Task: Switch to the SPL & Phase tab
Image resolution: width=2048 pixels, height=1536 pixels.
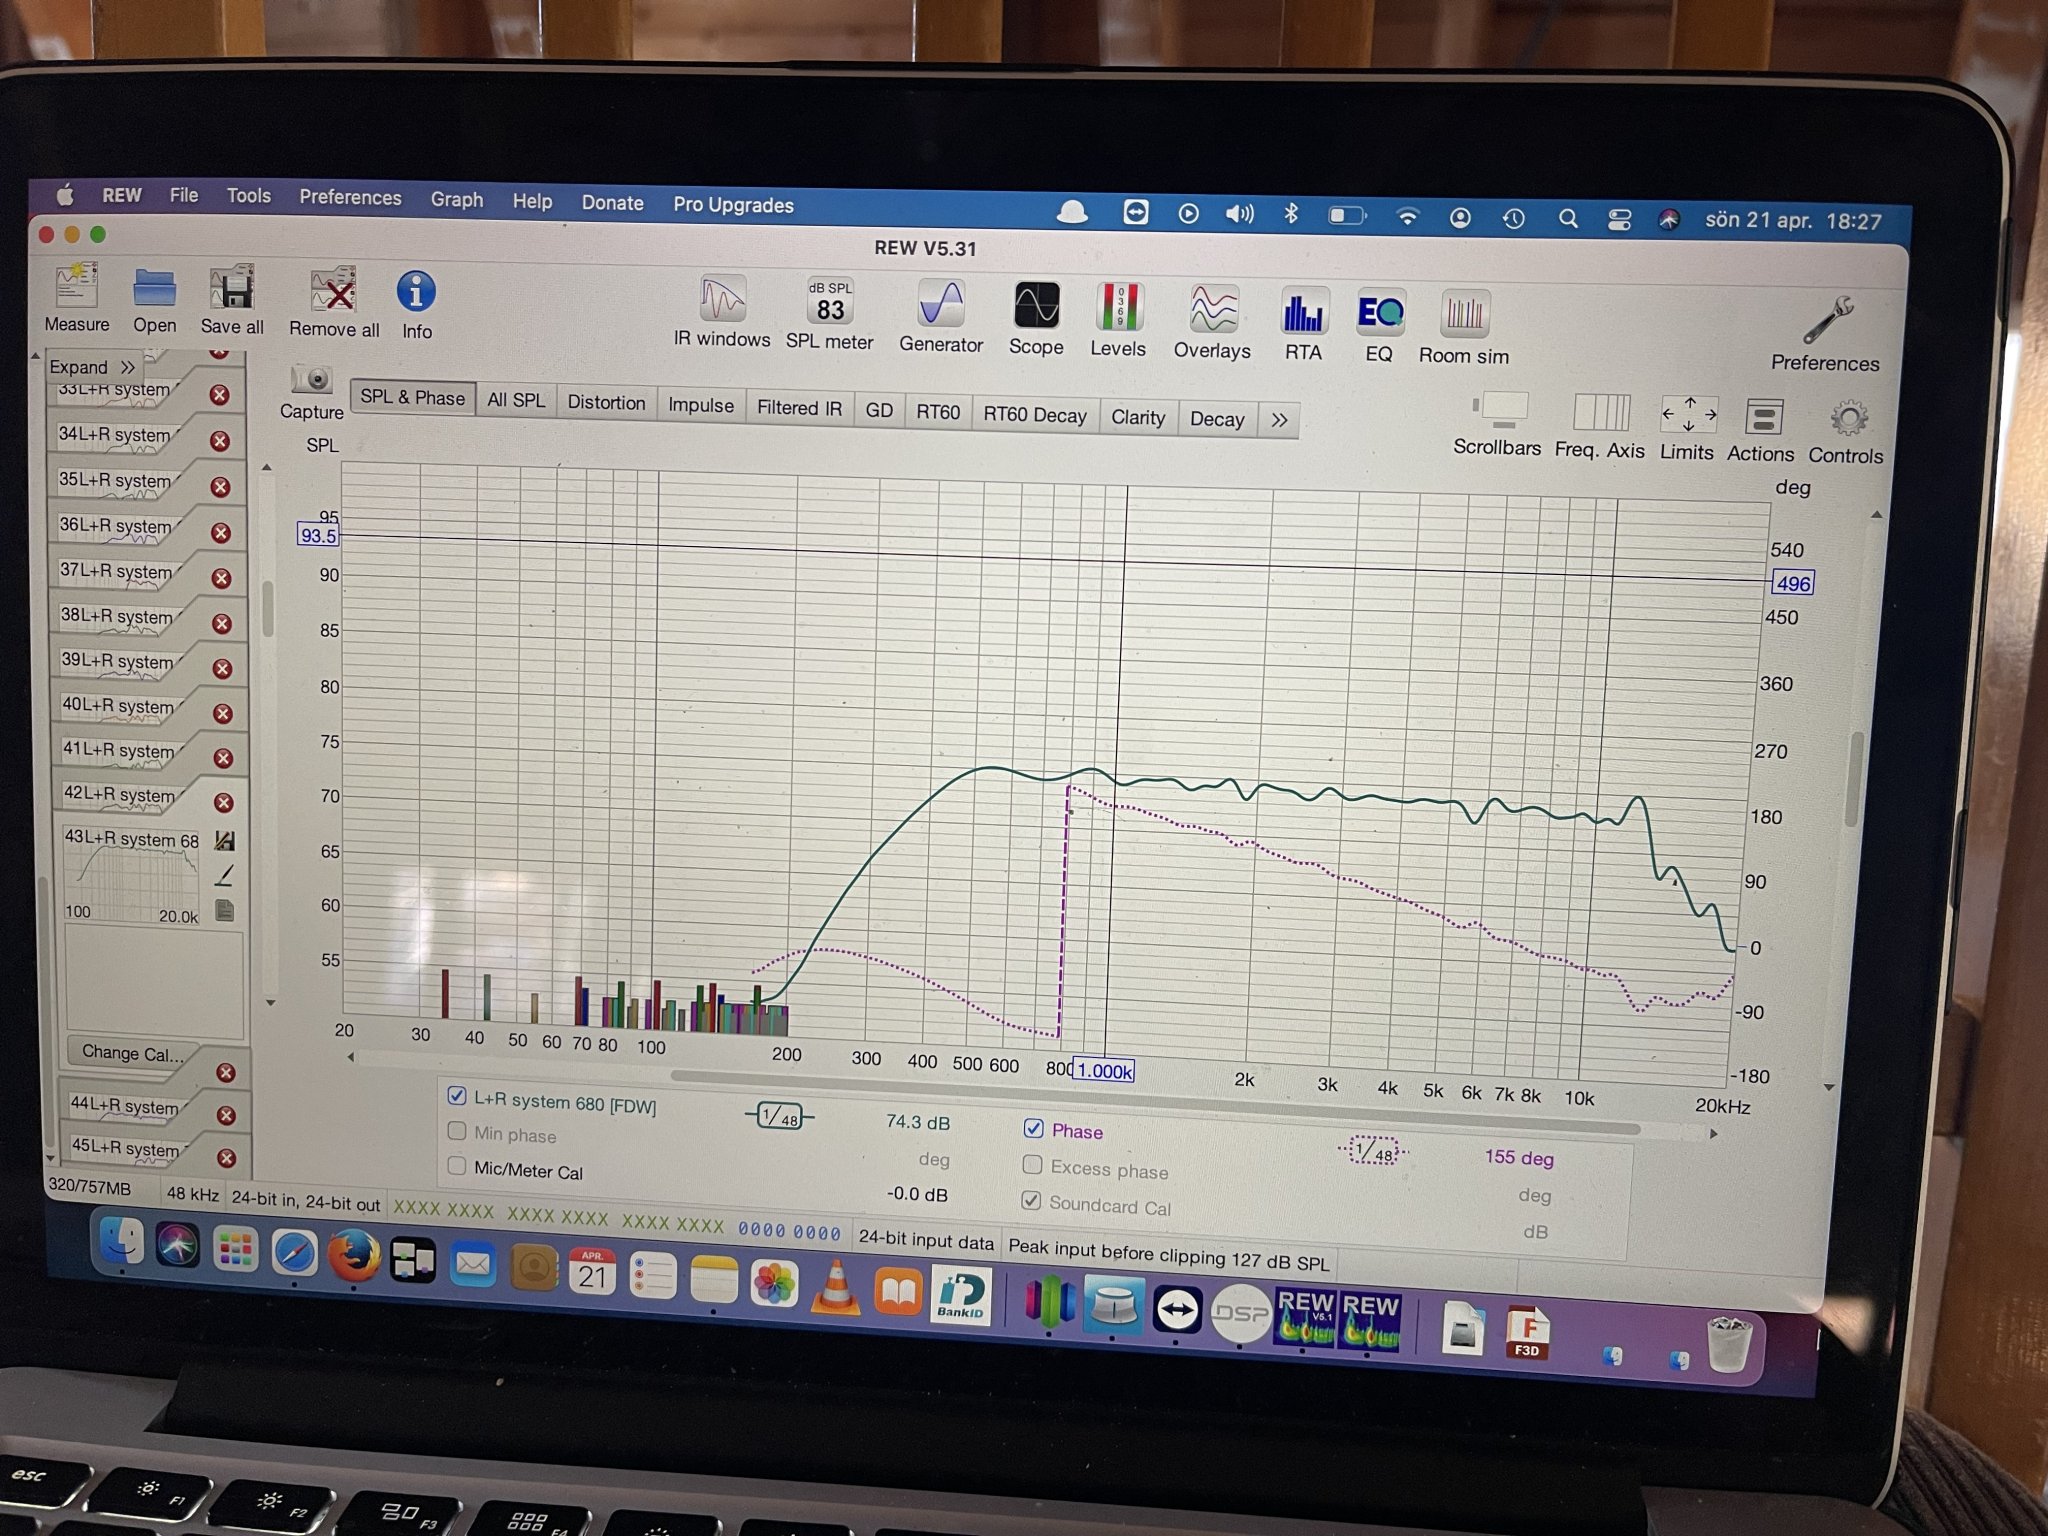Action: point(412,397)
